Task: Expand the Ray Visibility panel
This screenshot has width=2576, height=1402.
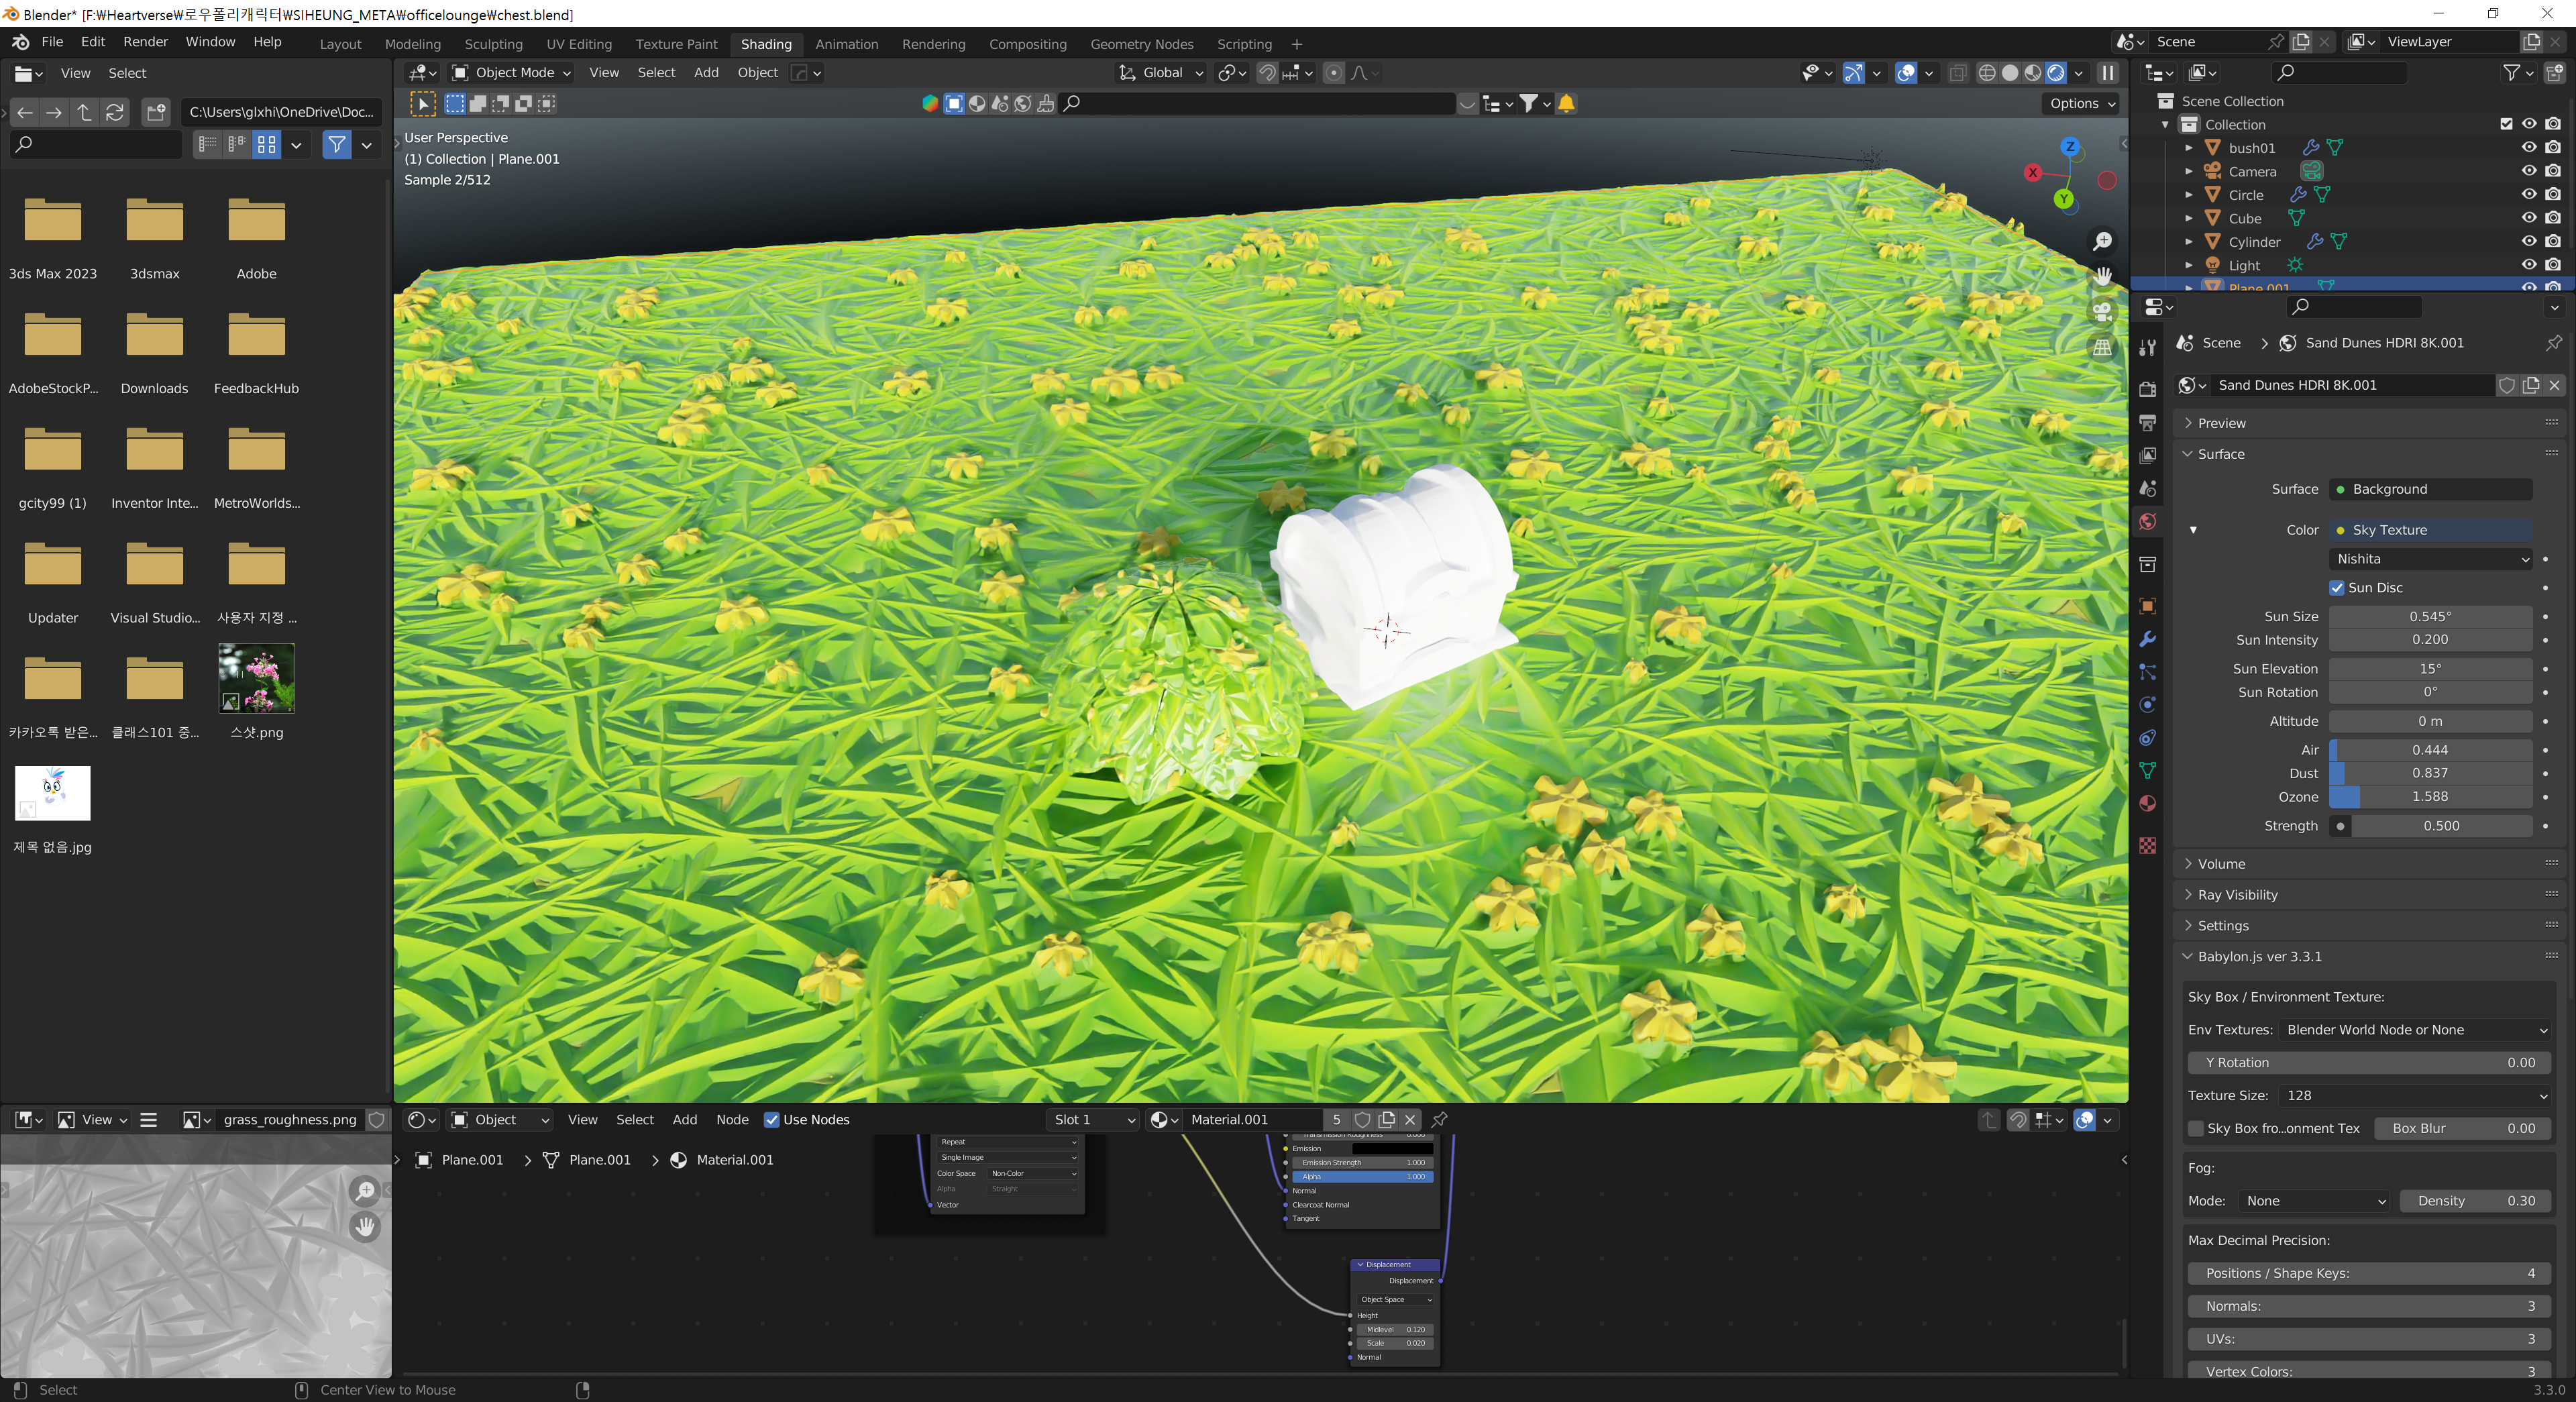Action: click(2237, 895)
